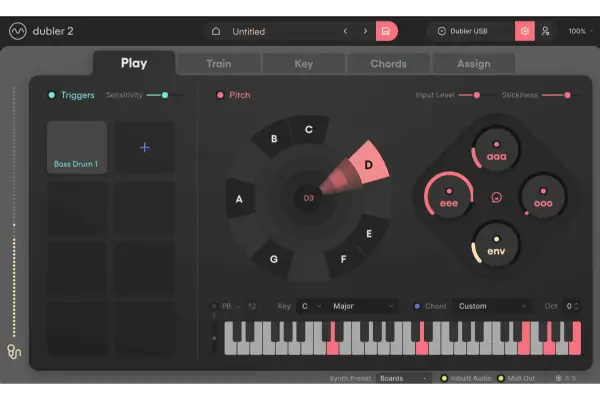Open the Major scale dropdown
The image size is (600, 400).
coord(363,306)
